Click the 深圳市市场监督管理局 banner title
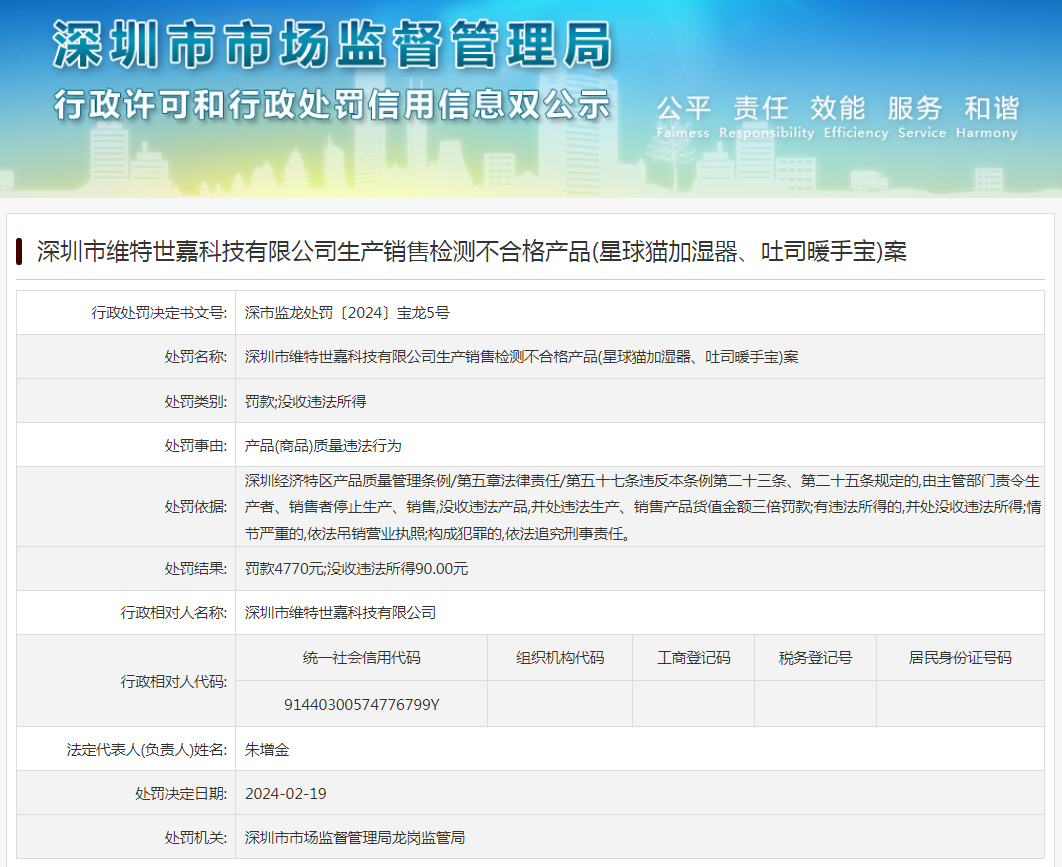The image size is (1062, 867). [x=333, y=45]
